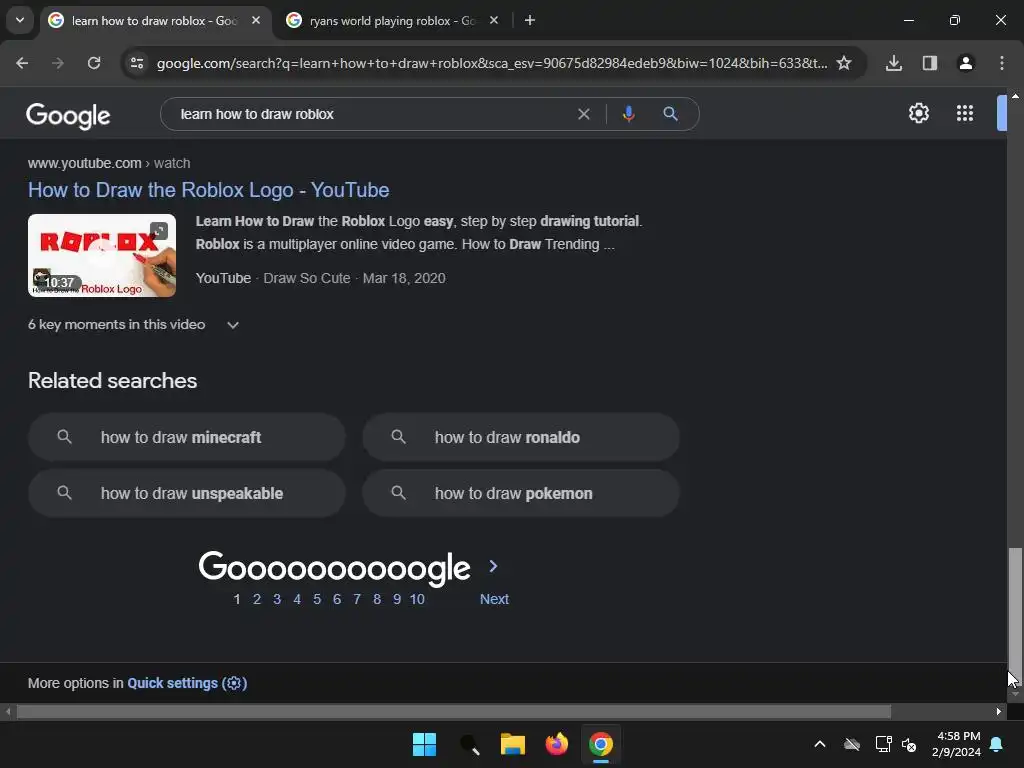Go to results page 7
Screen dimensions: 1024x768
point(357,599)
